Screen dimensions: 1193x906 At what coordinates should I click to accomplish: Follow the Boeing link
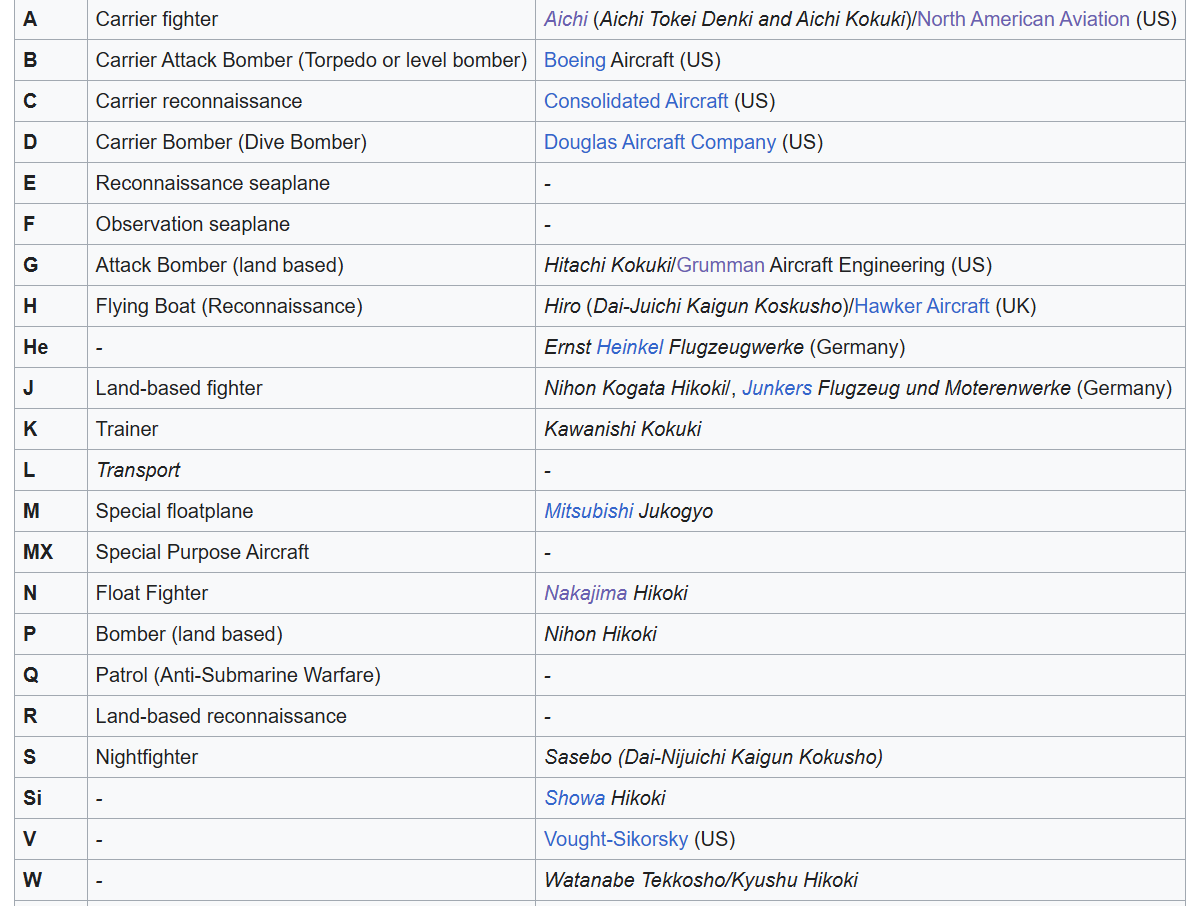(574, 60)
